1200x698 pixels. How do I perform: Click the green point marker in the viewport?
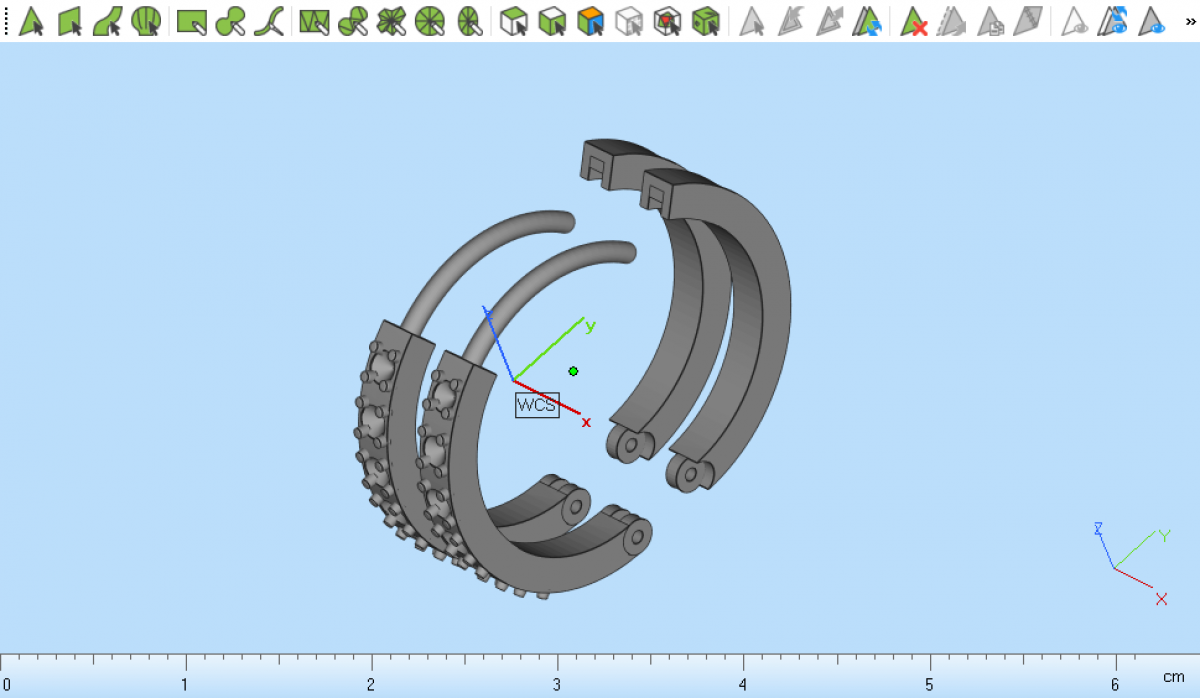573,371
